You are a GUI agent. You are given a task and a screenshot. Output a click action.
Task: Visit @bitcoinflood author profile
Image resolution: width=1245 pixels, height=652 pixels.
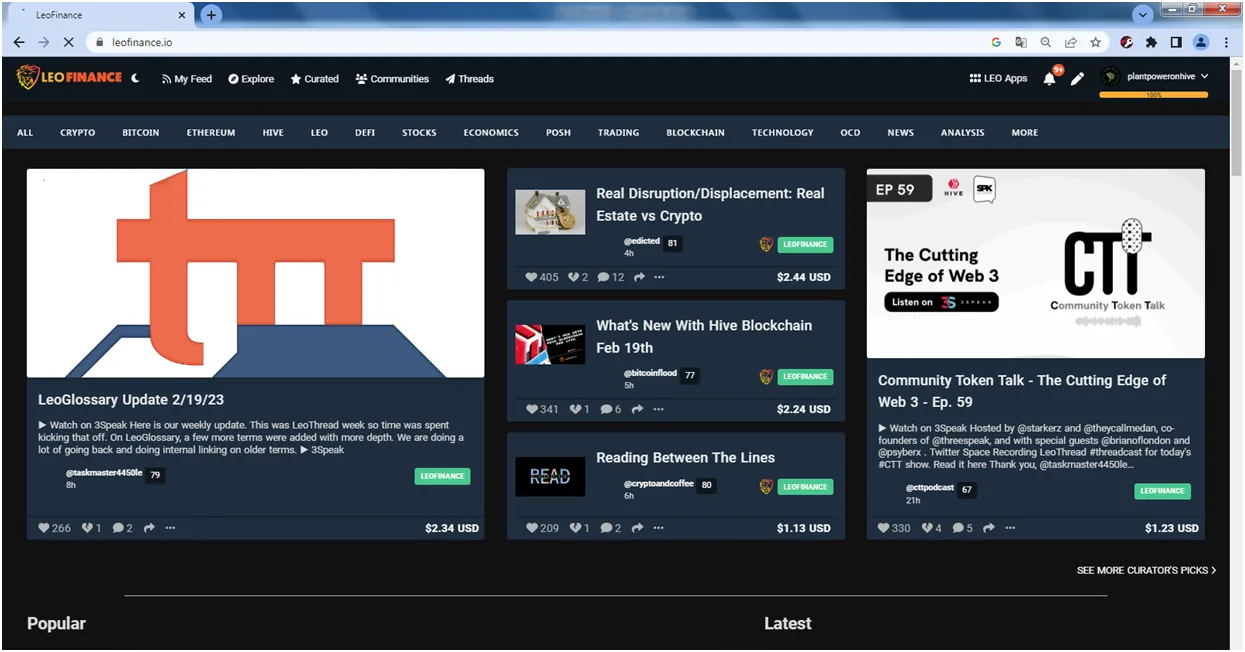click(650, 373)
